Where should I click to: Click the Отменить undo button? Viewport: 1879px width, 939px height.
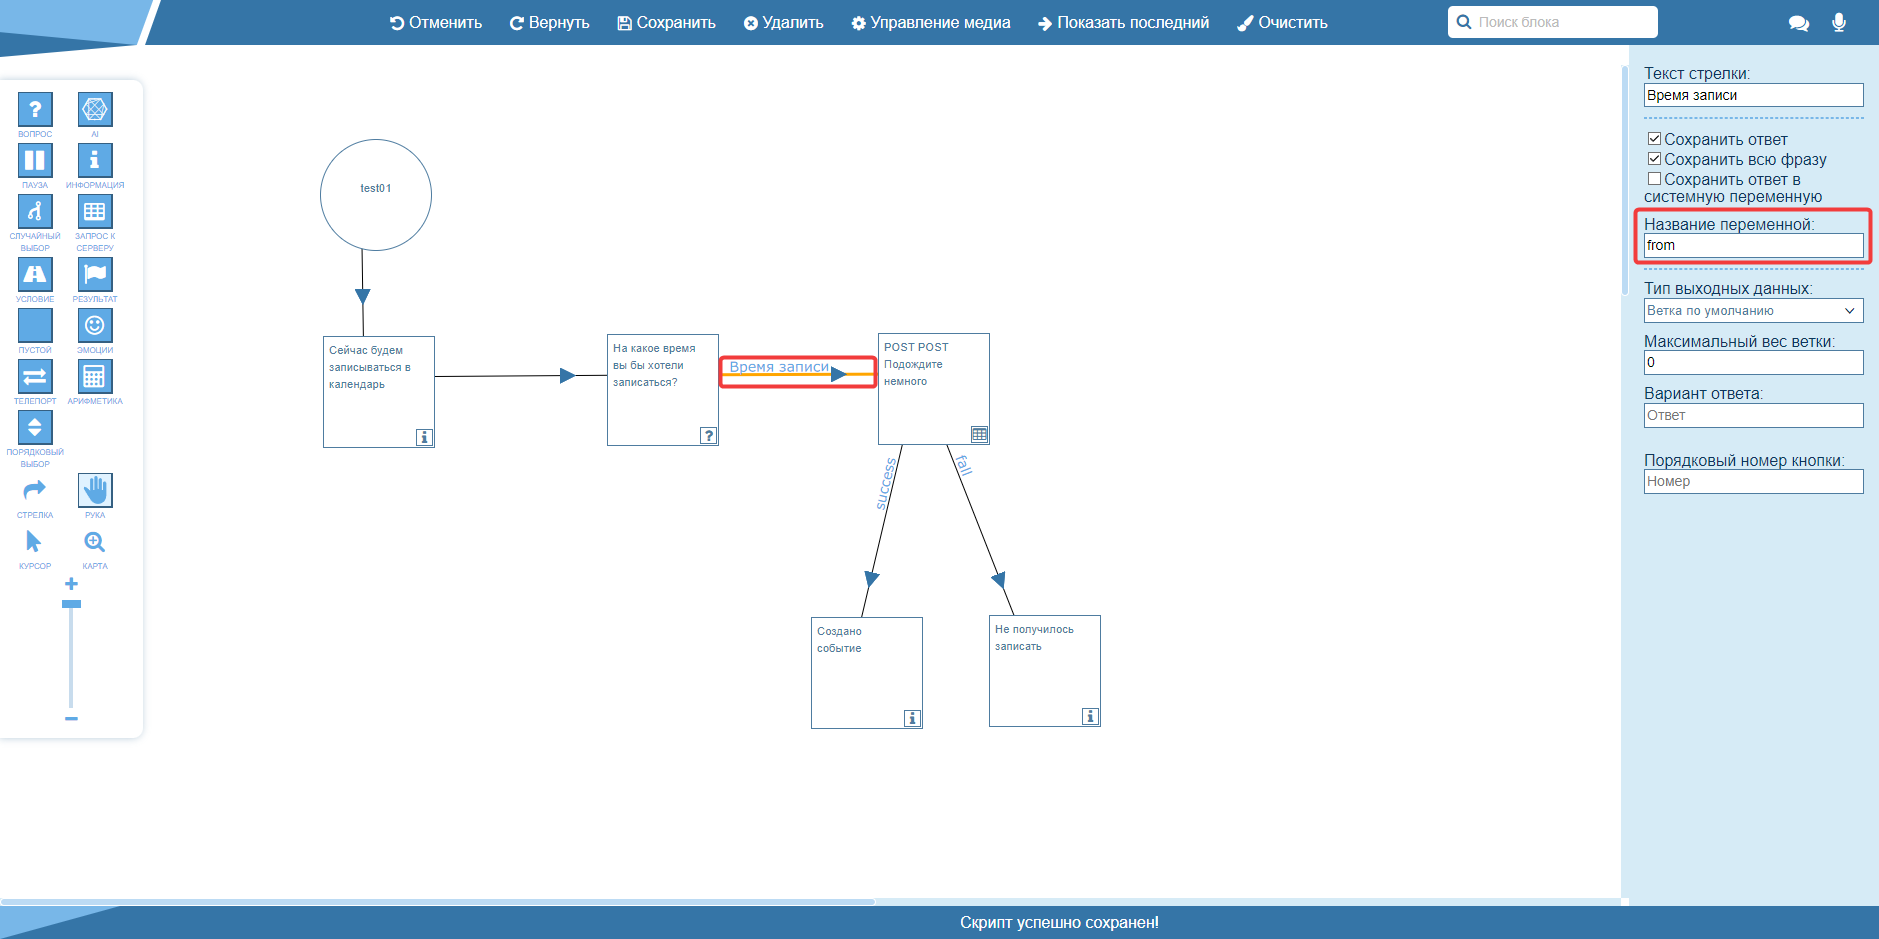point(436,22)
